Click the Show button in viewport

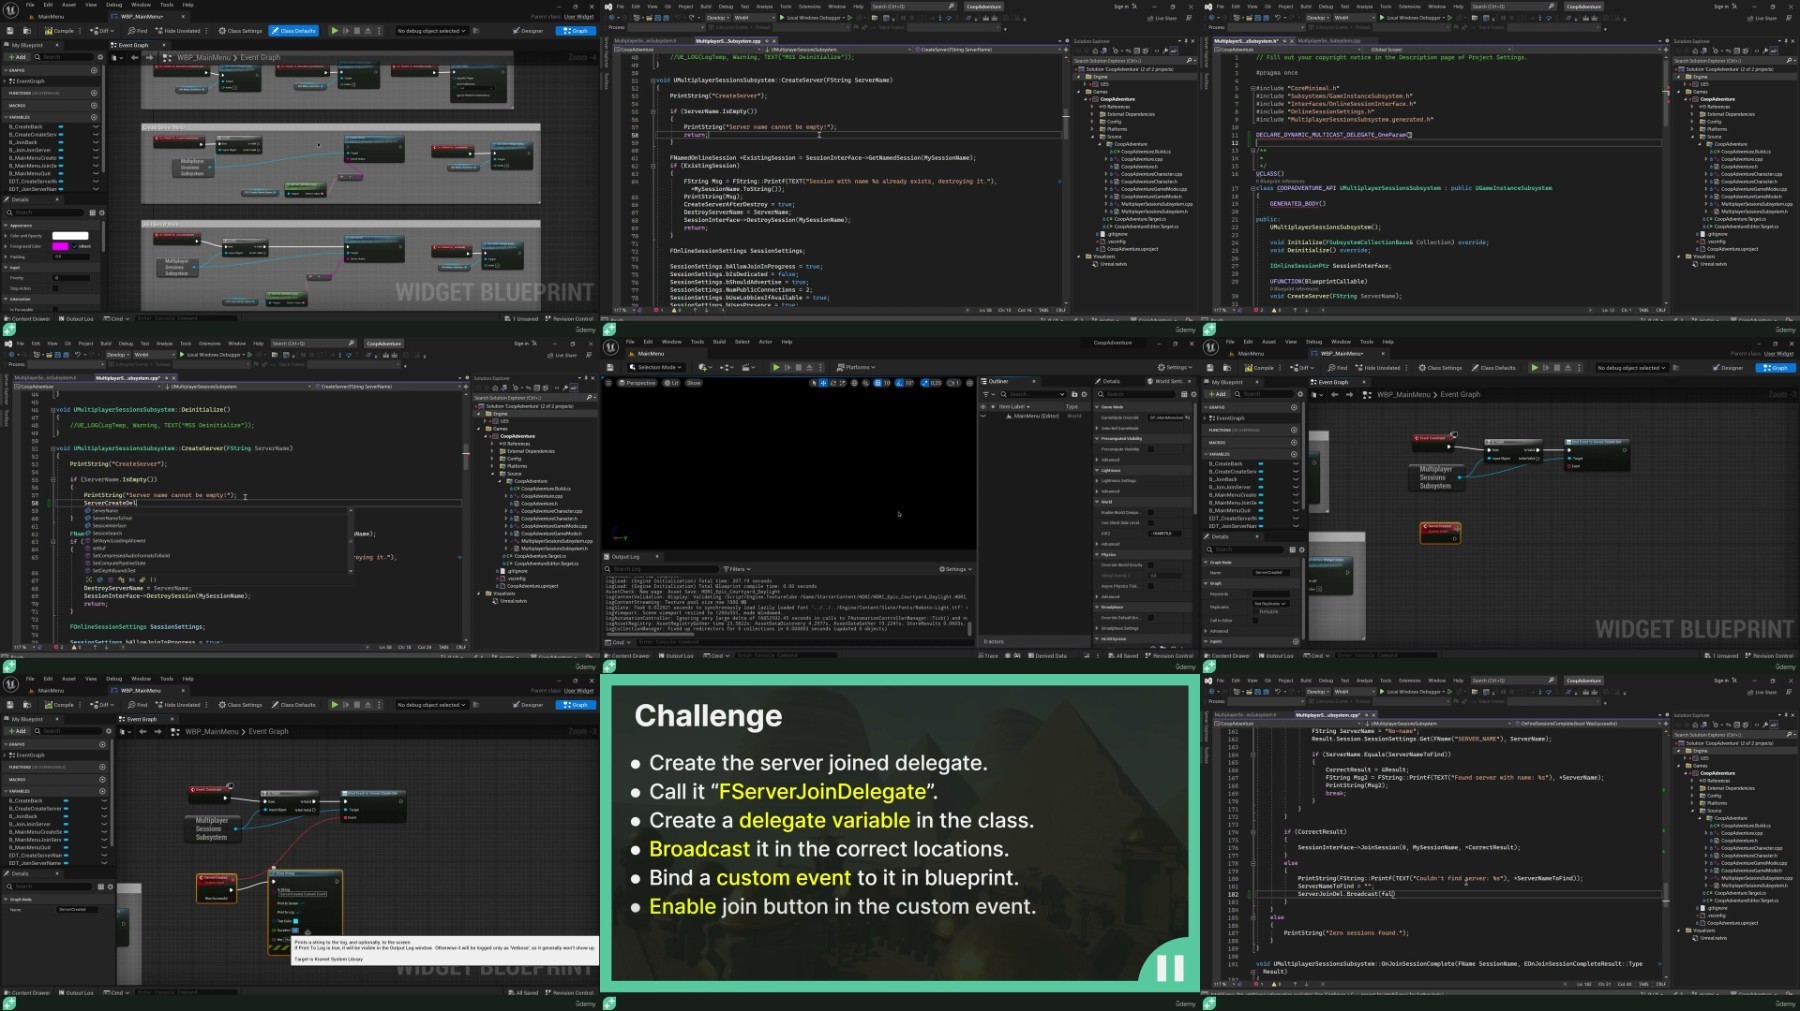click(693, 383)
